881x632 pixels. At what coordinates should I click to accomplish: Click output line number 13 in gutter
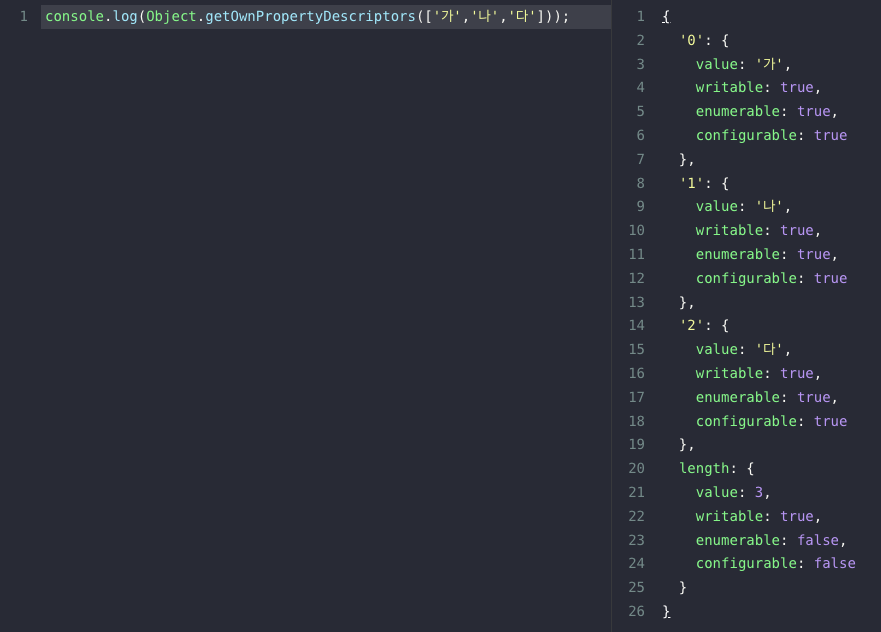[x=637, y=302]
